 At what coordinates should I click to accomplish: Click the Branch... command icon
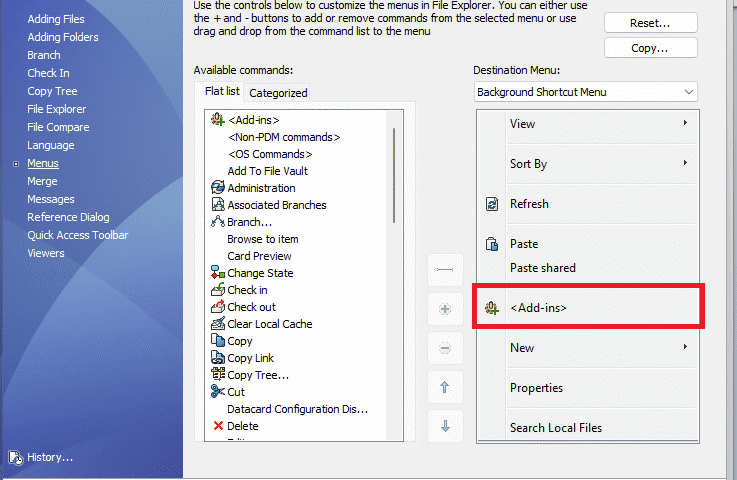[x=217, y=221]
